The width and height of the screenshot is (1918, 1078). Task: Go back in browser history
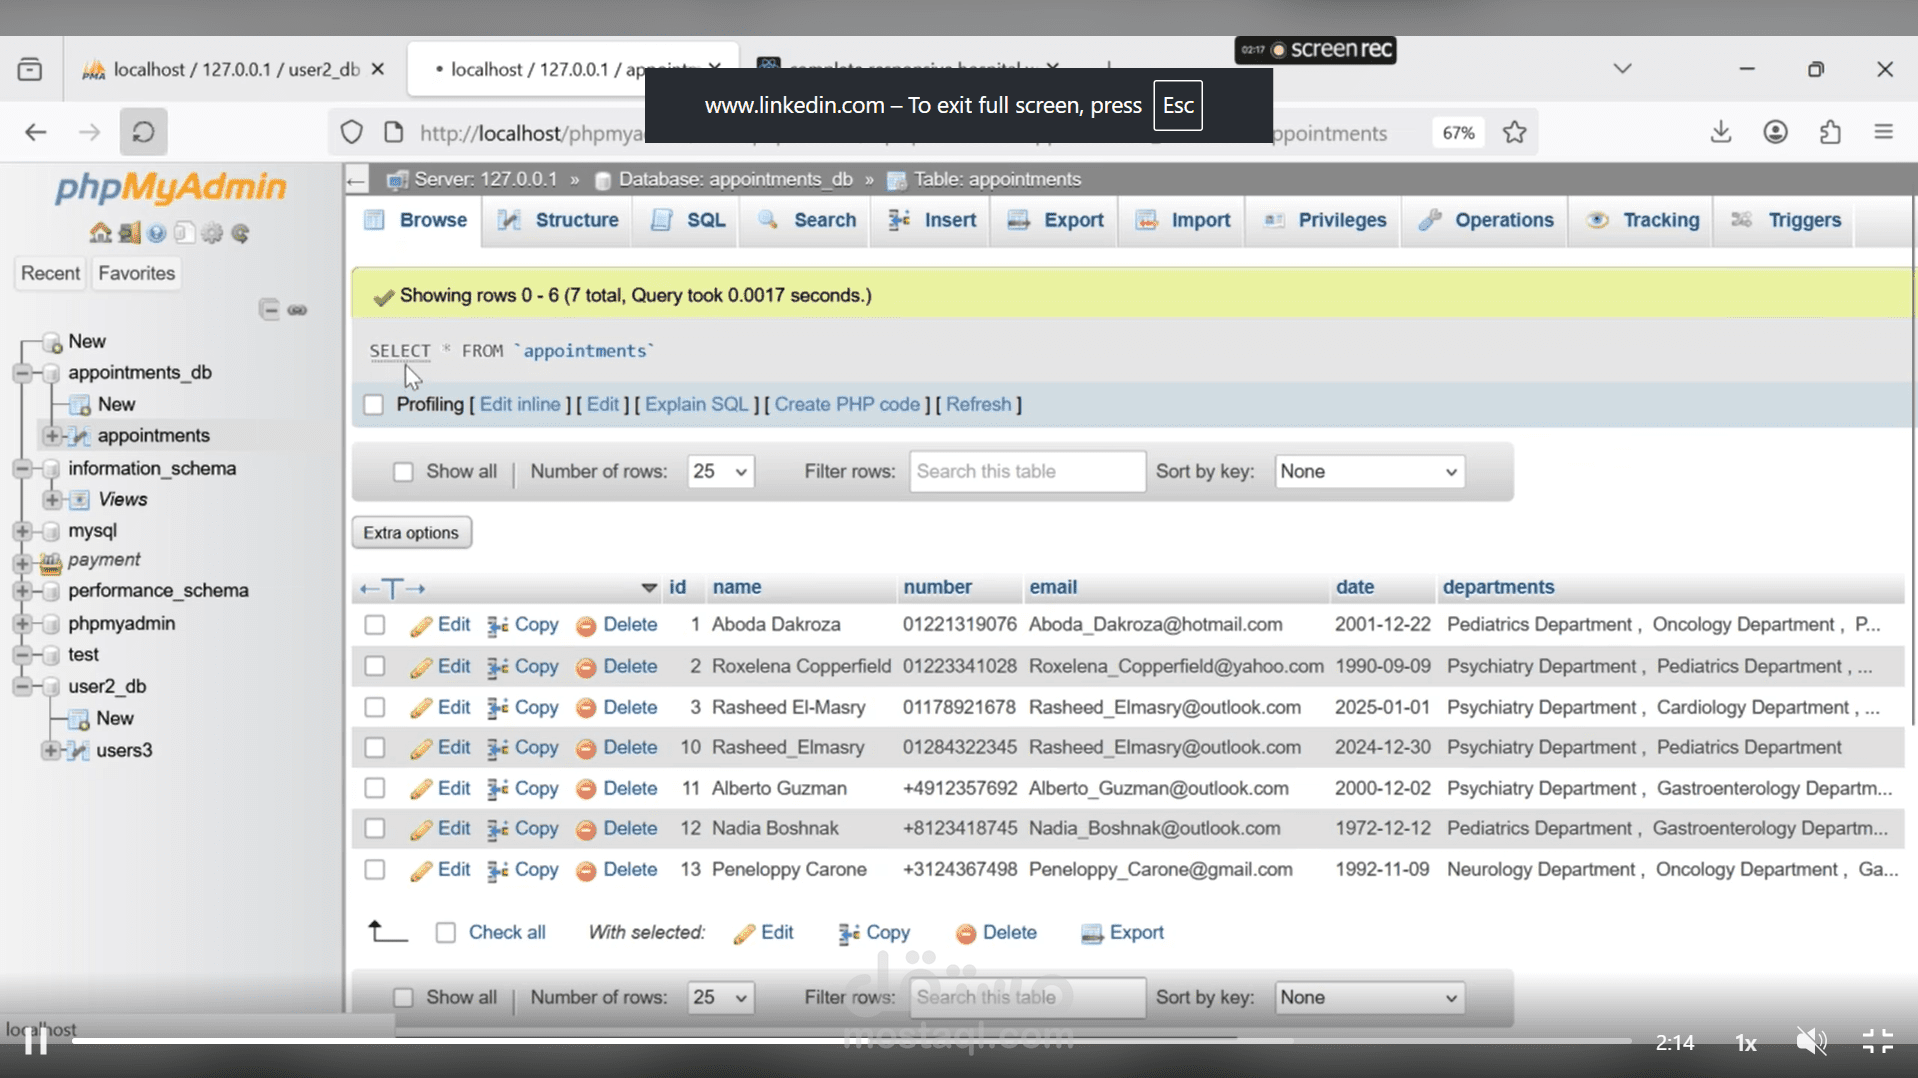(36, 132)
